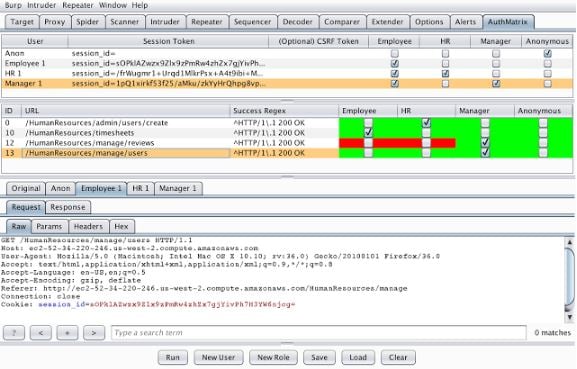This screenshot has width=577, height=369.
Task: Click the Run button
Action: 173,357
